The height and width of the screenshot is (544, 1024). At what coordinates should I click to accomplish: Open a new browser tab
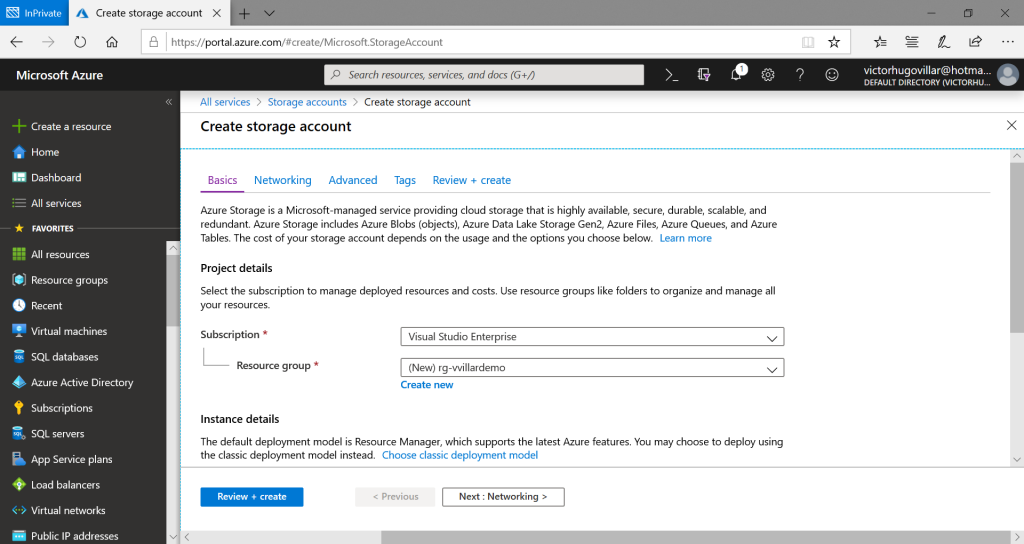[x=244, y=13]
